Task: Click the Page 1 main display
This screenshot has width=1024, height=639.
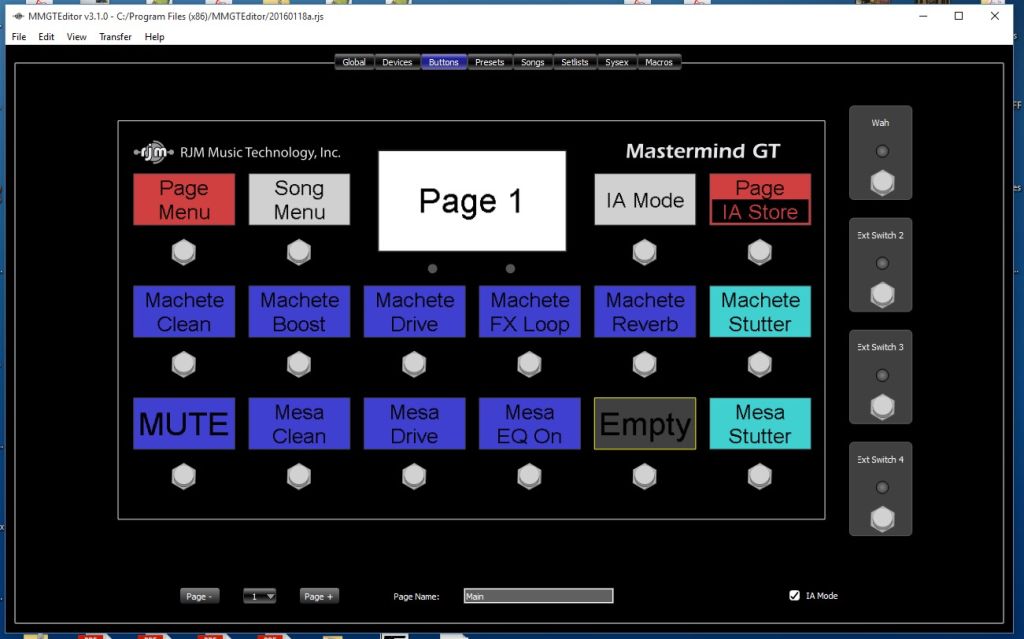Action: pos(472,201)
